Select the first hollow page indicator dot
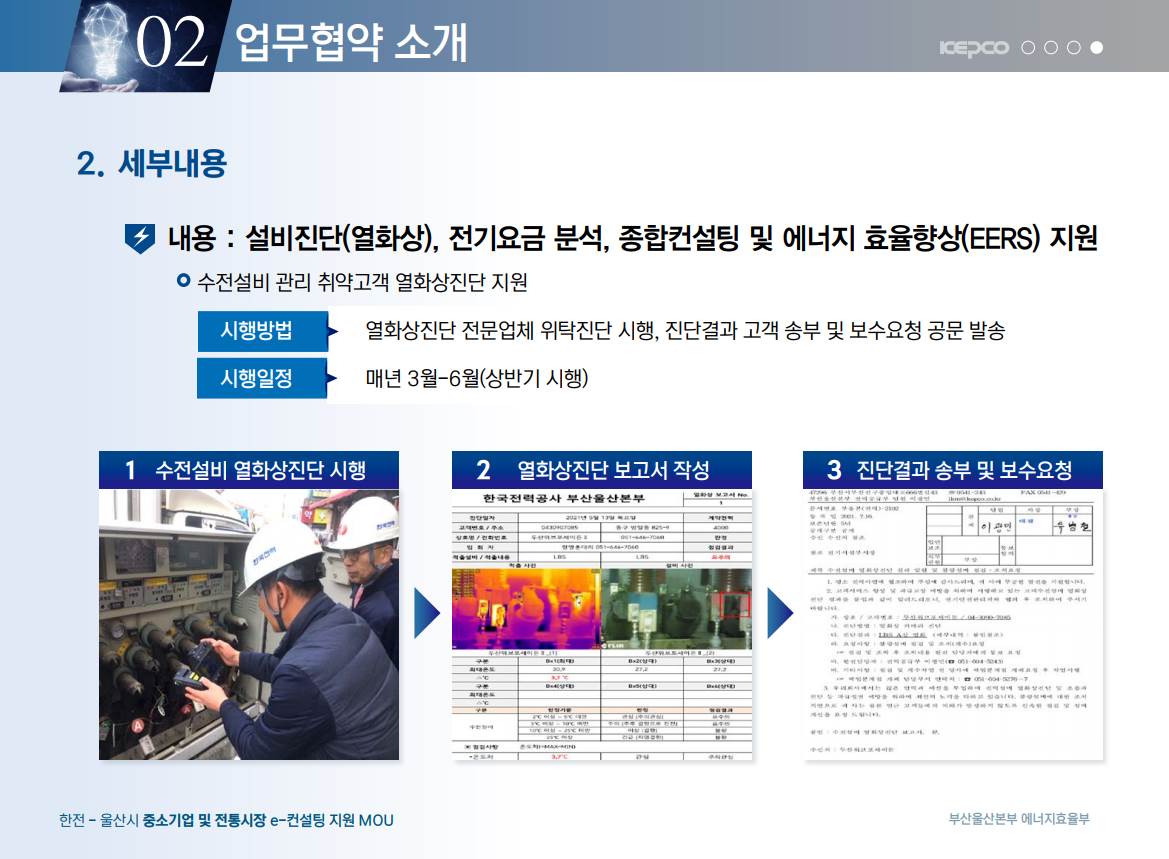 pyautogui.click(x=1028, y=48)
